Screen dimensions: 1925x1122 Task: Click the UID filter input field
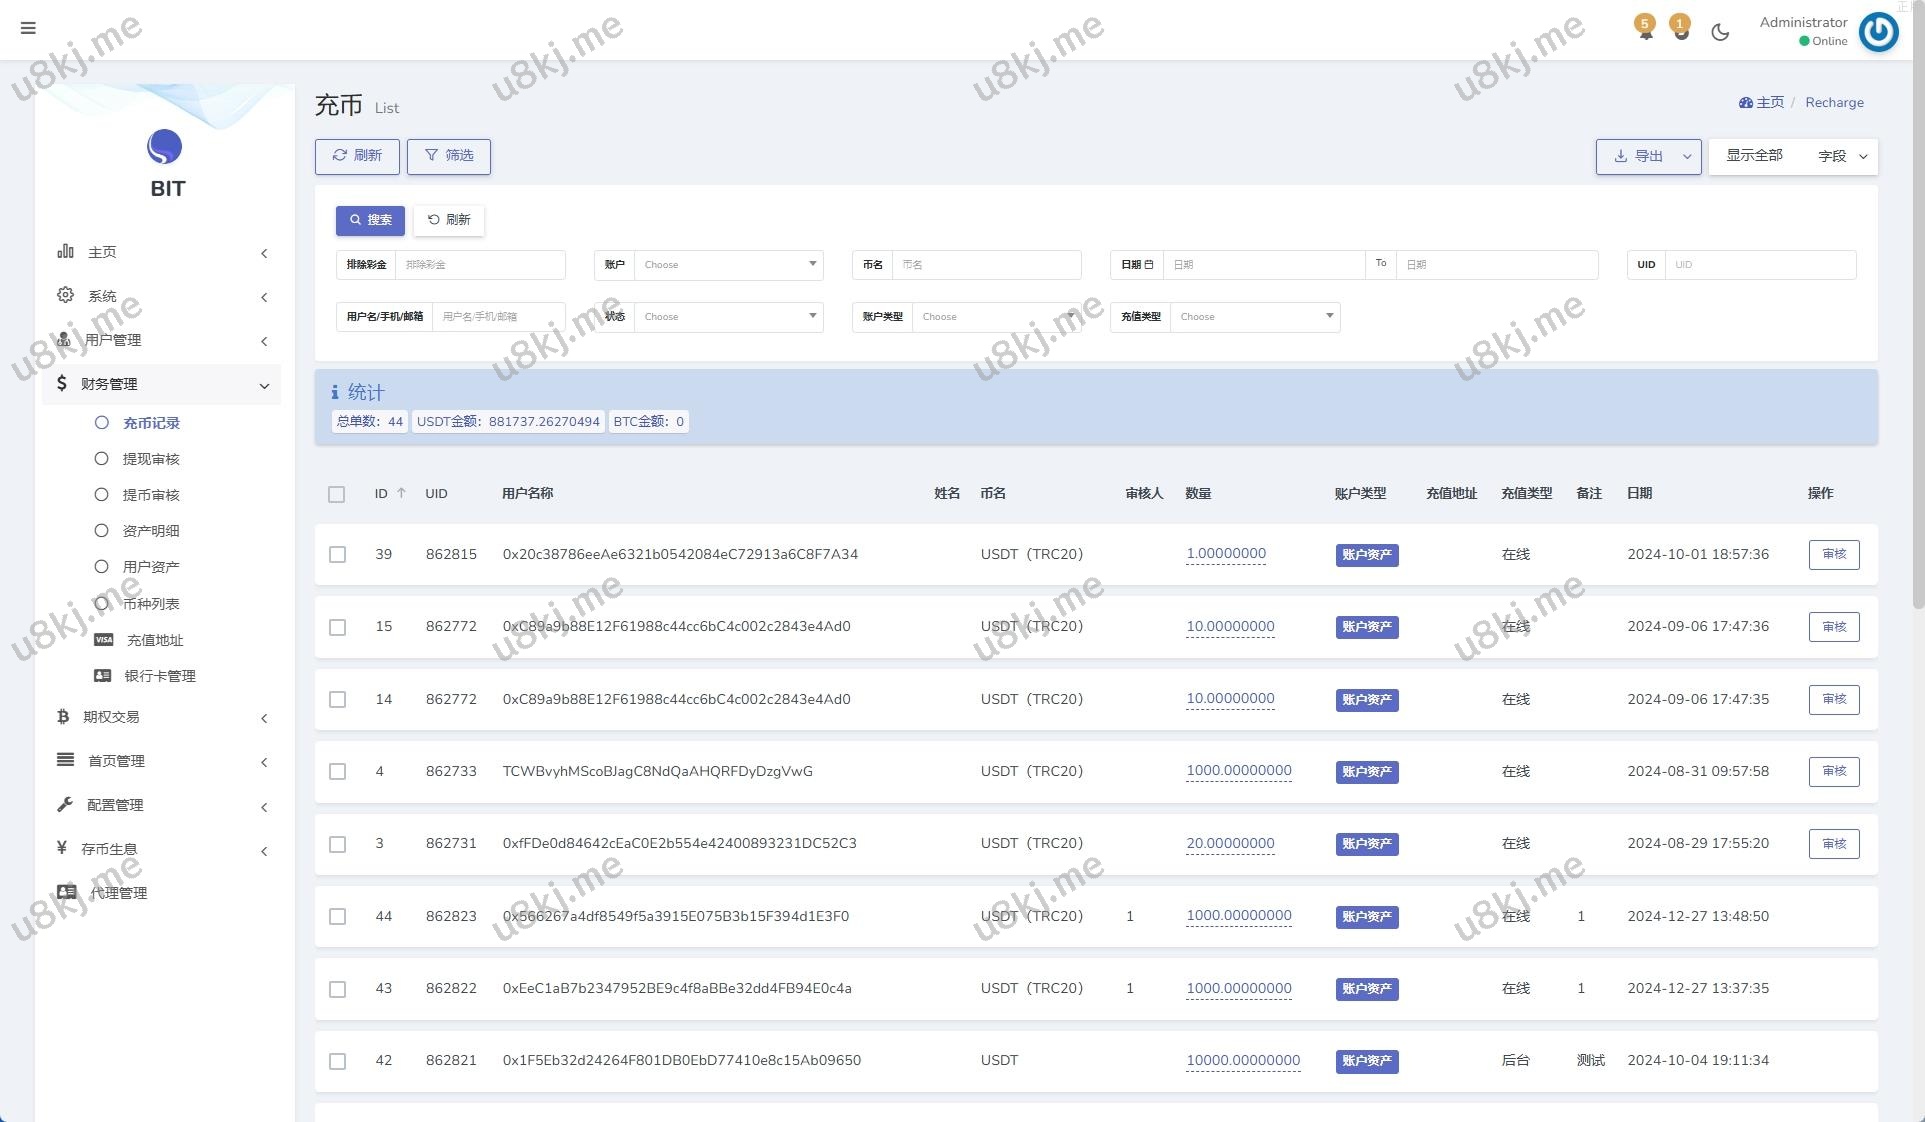point(1759,265)
